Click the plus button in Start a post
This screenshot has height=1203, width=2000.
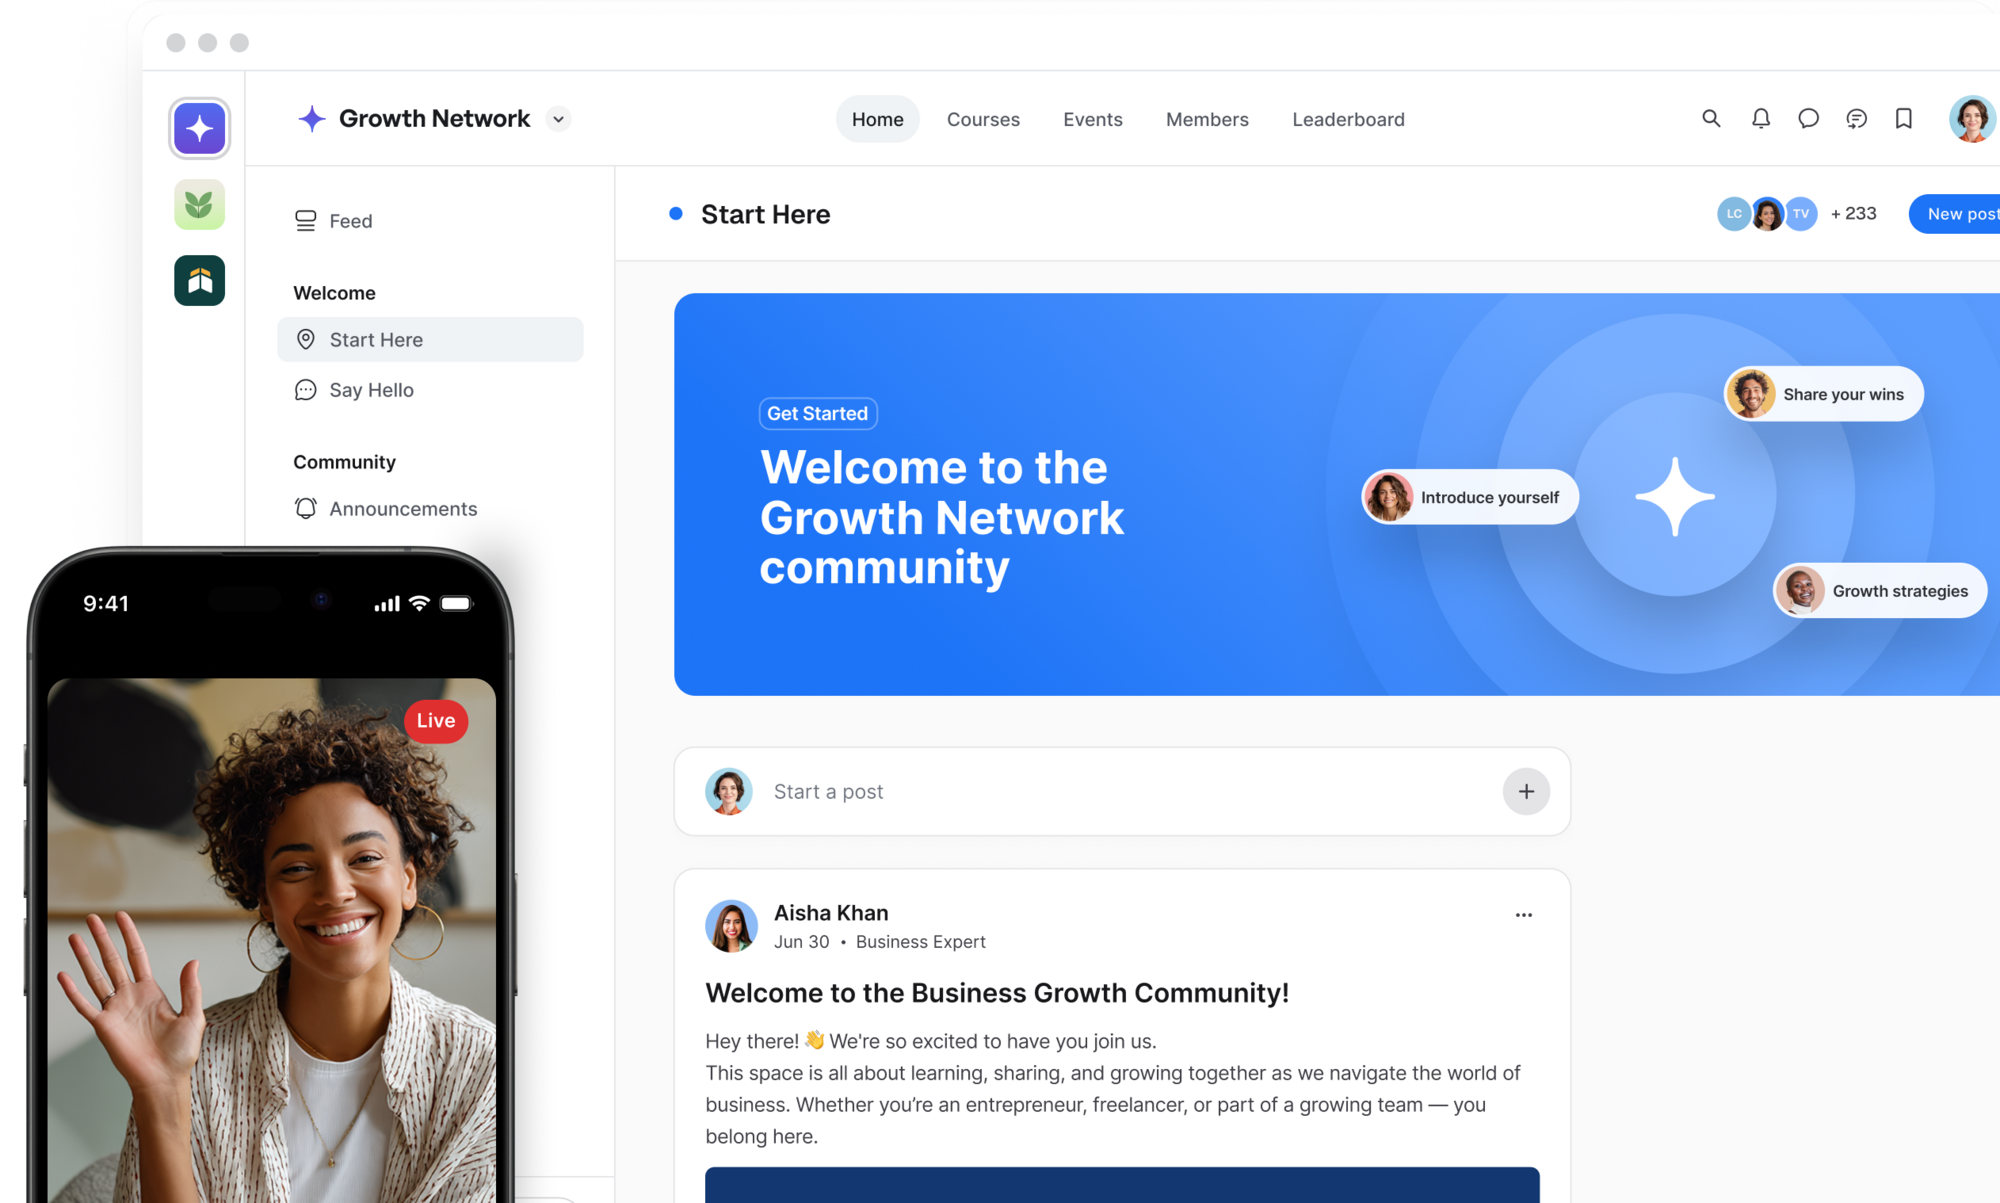(x=1526, y=792)
